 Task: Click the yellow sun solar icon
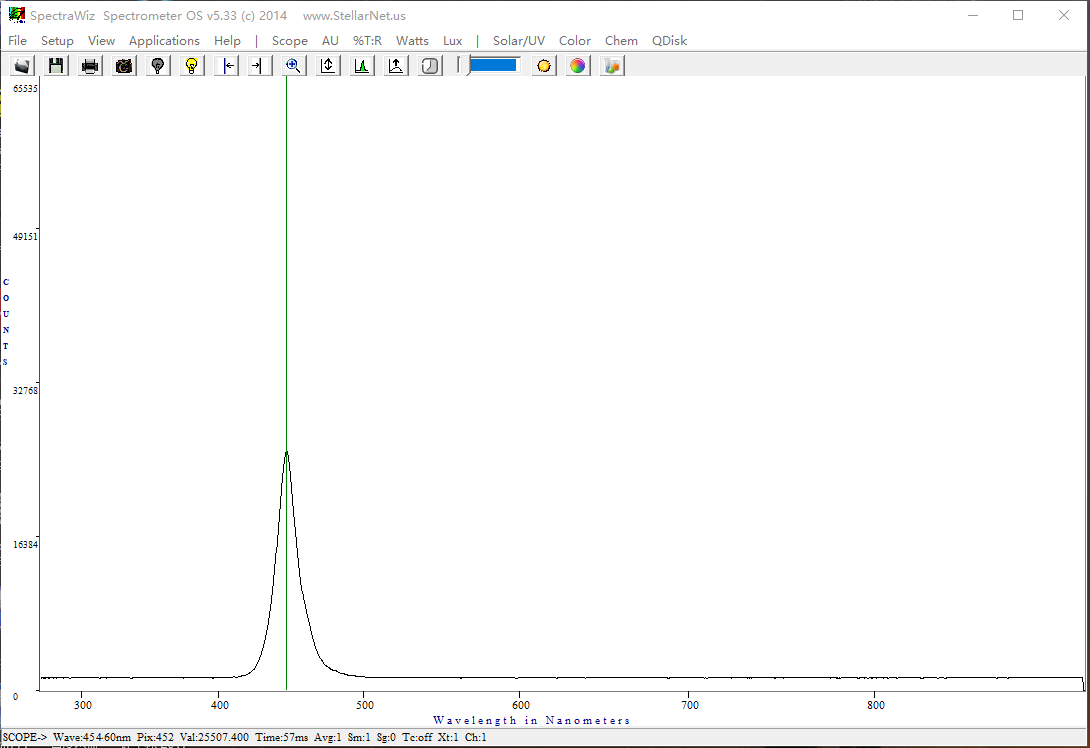[x=544, y=66]
